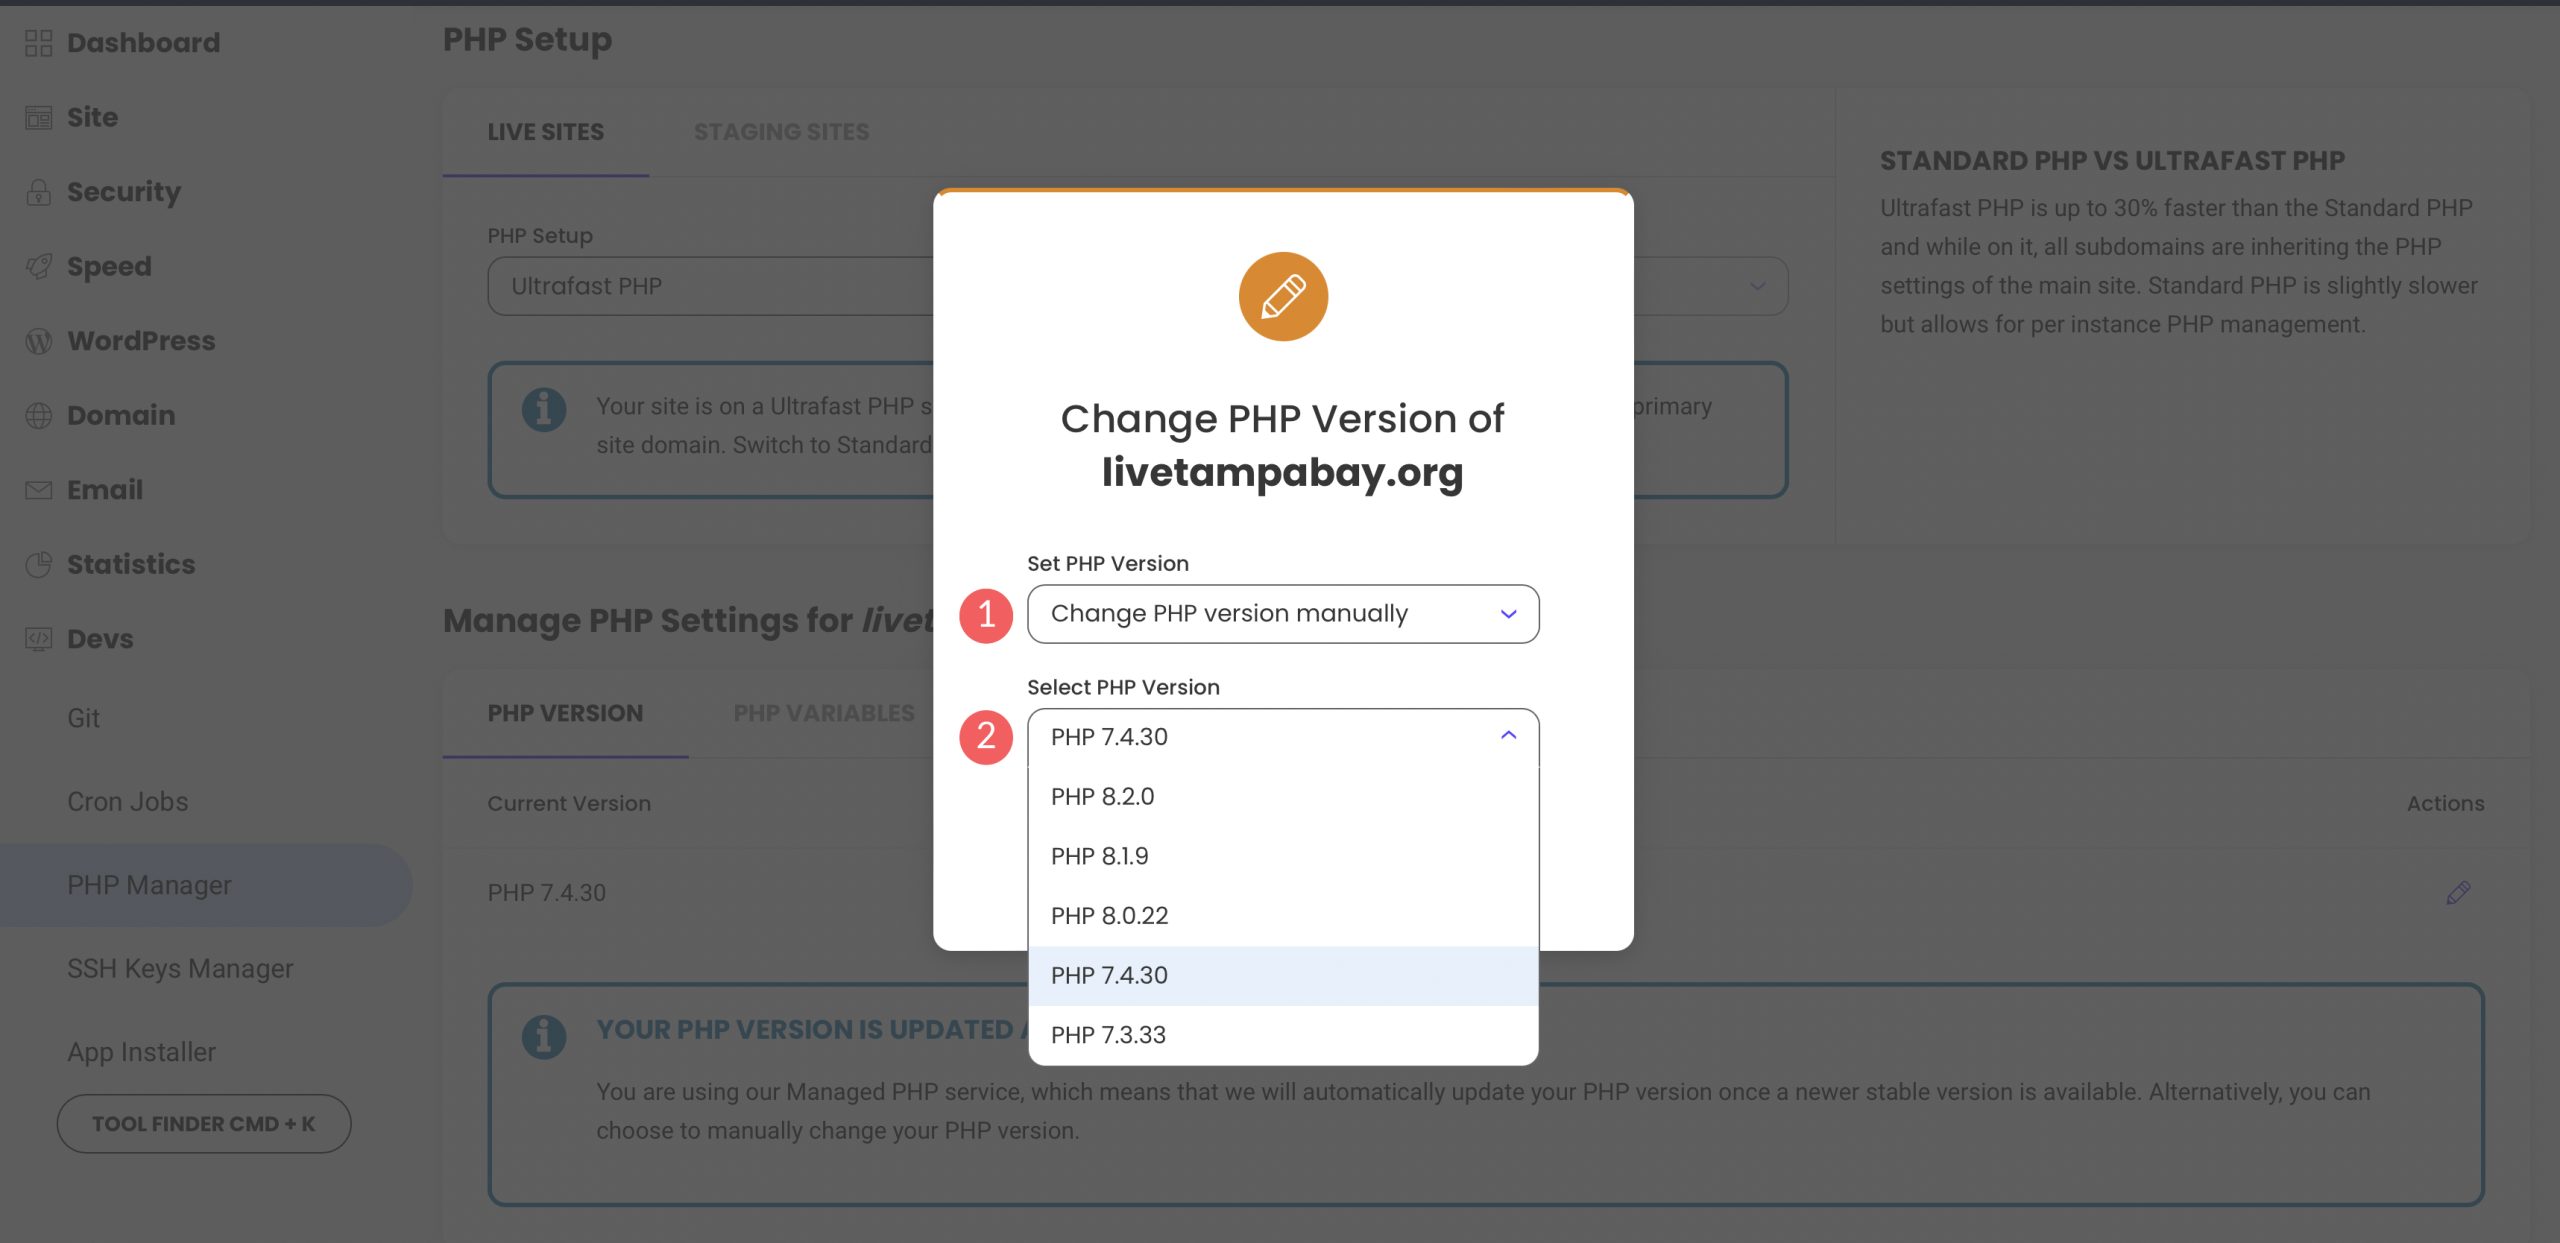The image size is (2560, 1243).
Task: Expand the Select PHP Version dropdown
Action: click(1282, 735)
